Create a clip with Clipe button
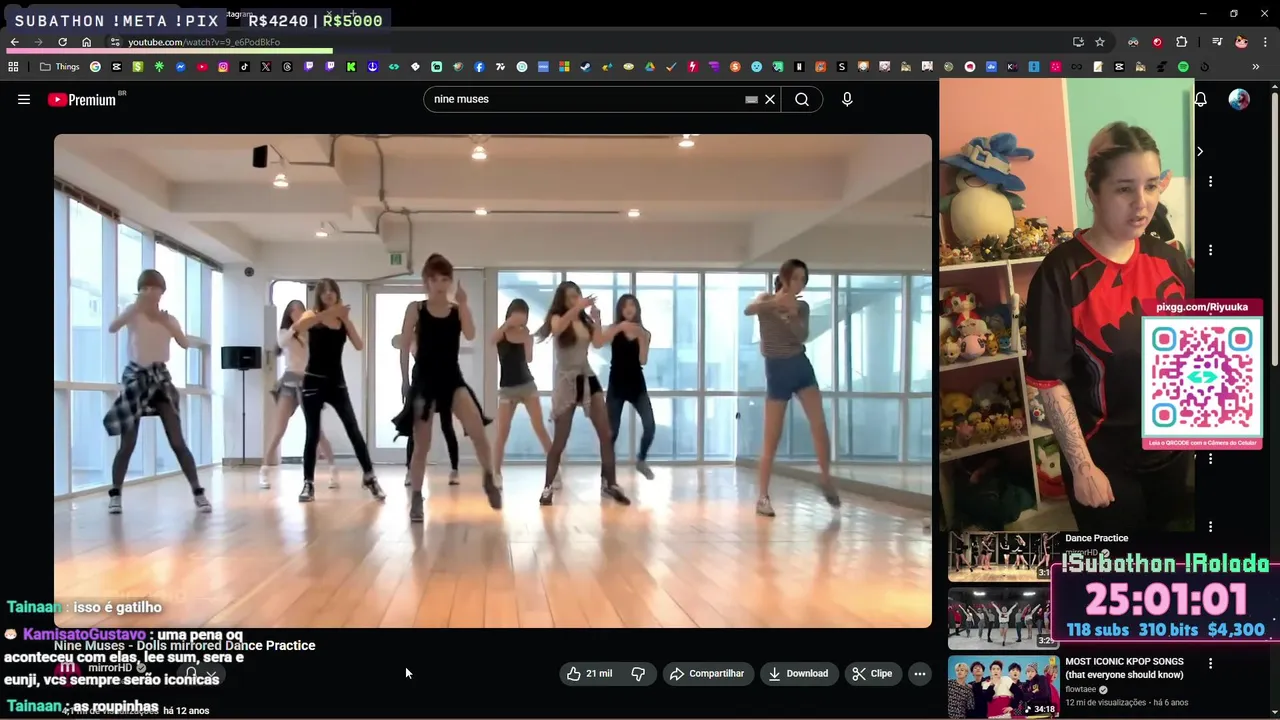Screen dimensions: 1280x720 (872, 673)
